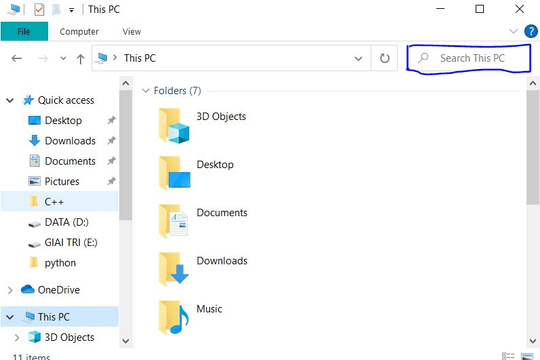Click the Search This PC box
Viewport: 540px width, 360px height.
coord(469,58)
